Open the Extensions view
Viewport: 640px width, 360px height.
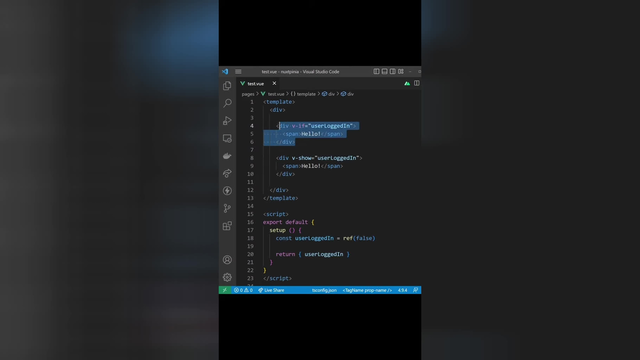pos(227,226)
